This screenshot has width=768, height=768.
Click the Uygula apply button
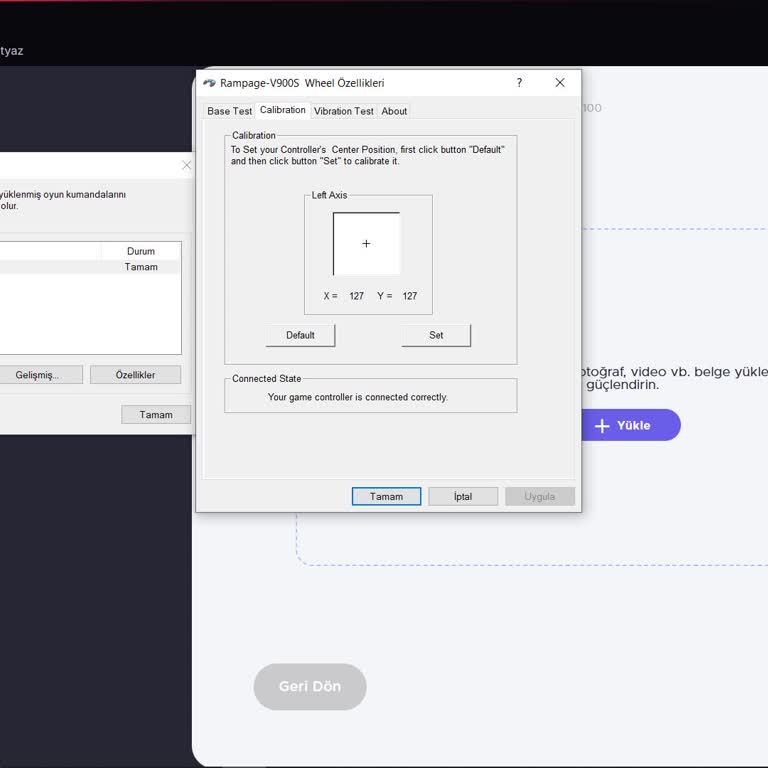point(539,496)
